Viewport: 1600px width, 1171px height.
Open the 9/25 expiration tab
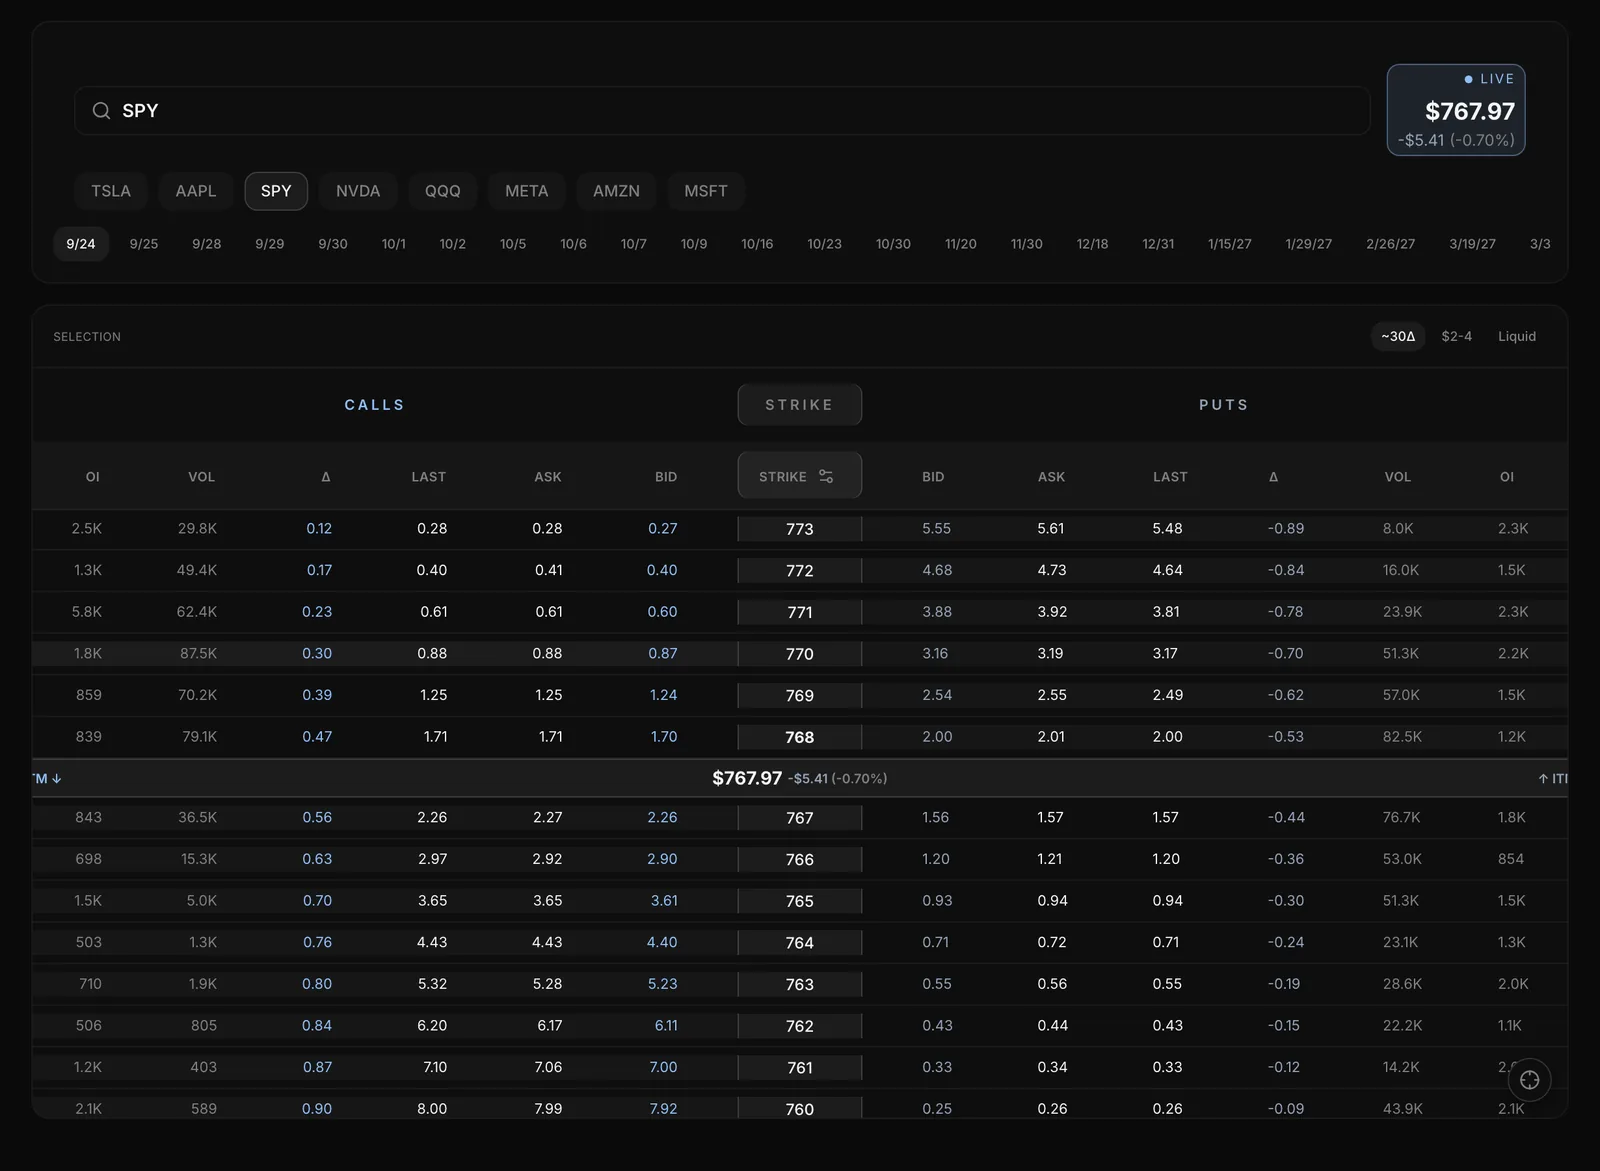coord(144,244)
